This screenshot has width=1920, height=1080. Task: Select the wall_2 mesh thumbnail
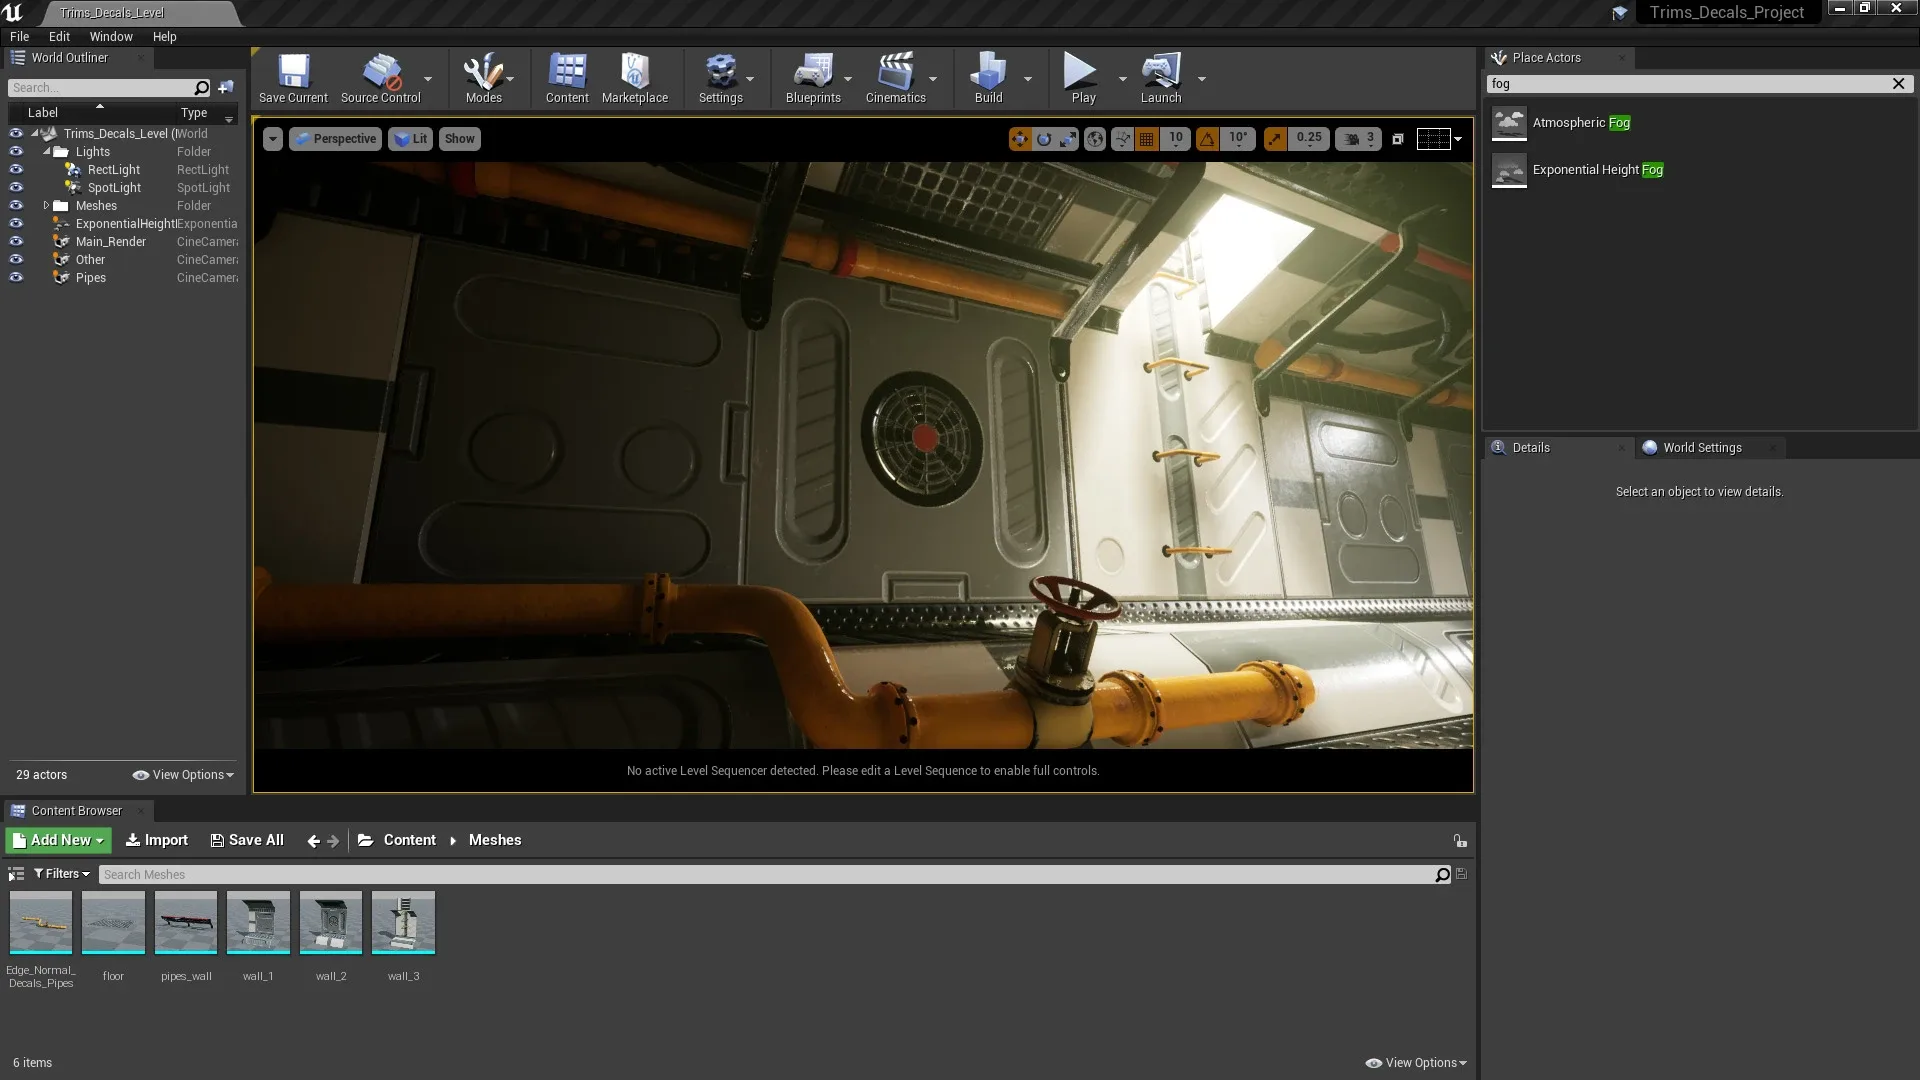point(331,922)
